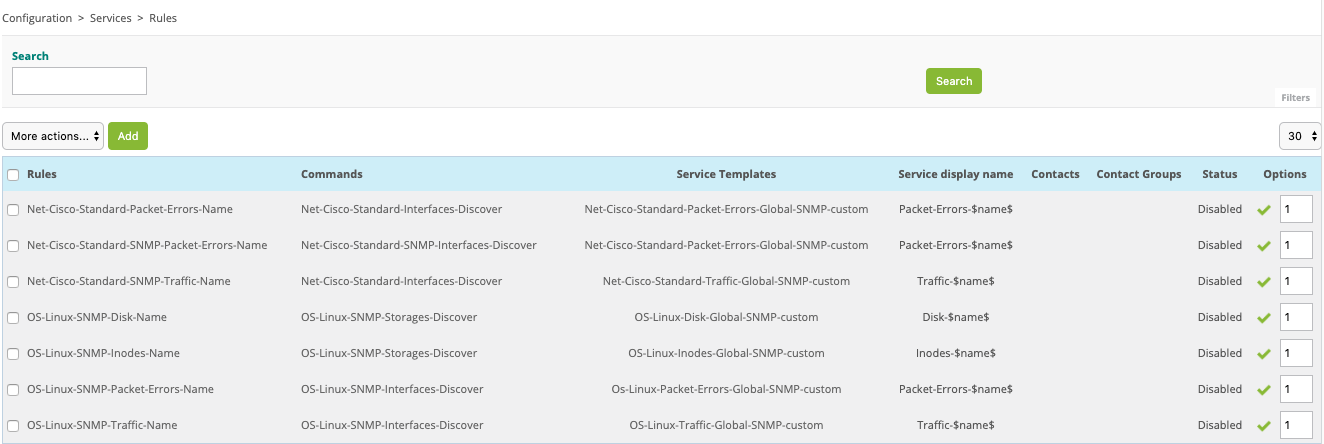
Task: Click the green Add button
Action: click(128, 136)
